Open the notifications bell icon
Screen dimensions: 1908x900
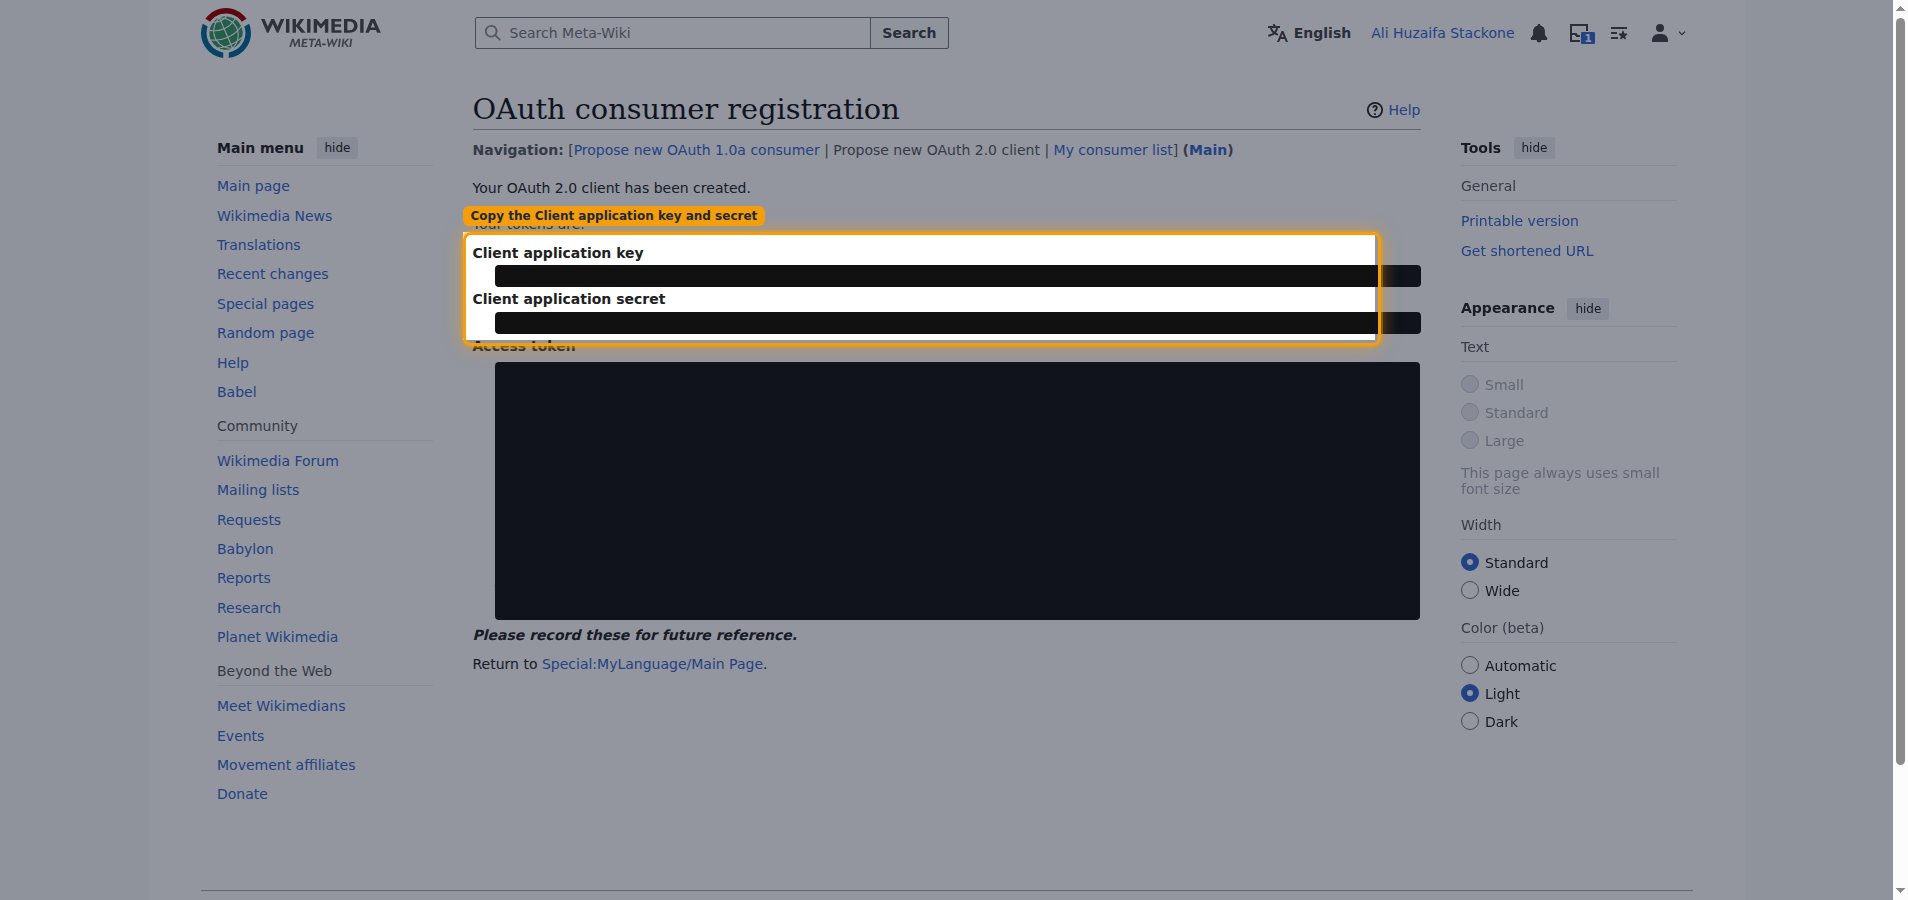[x=1539, y=33]
